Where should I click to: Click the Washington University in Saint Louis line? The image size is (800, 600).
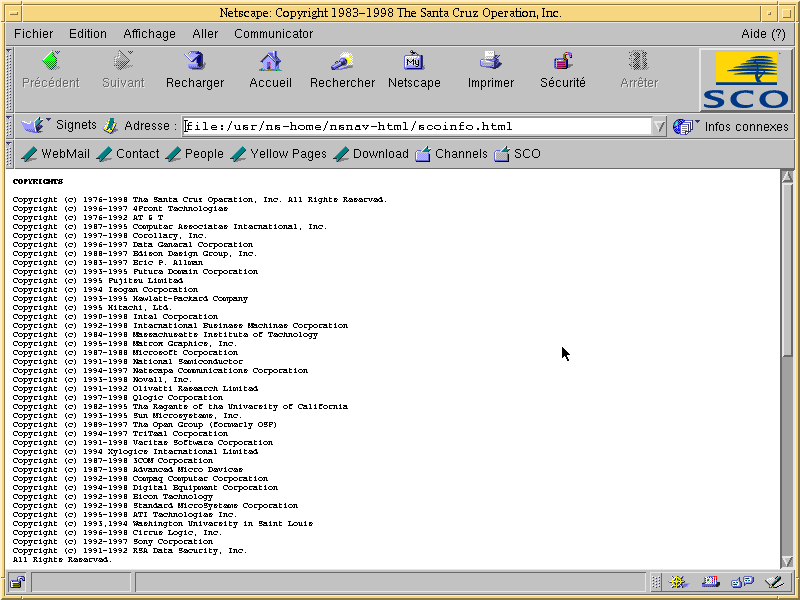point(163,524)
